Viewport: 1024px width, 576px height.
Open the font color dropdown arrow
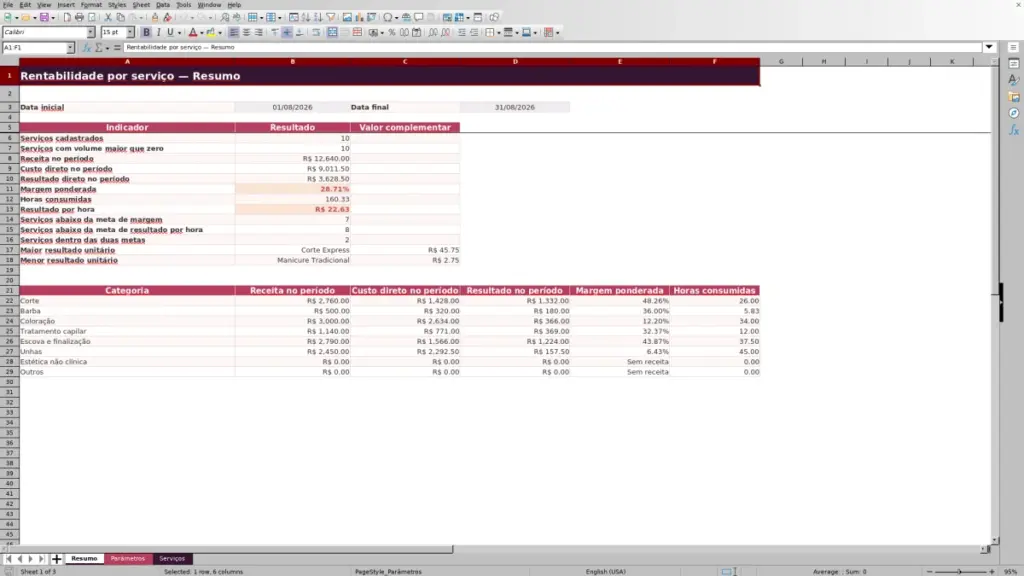click(202, 33)
